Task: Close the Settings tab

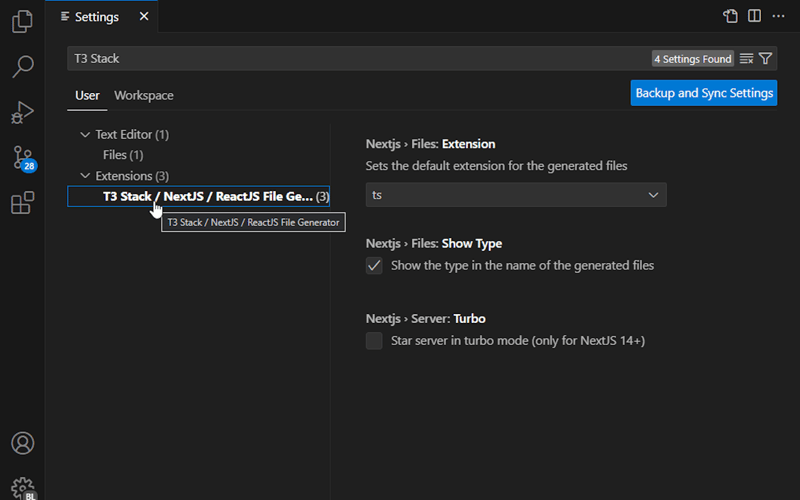Action: tap(144, 16)
